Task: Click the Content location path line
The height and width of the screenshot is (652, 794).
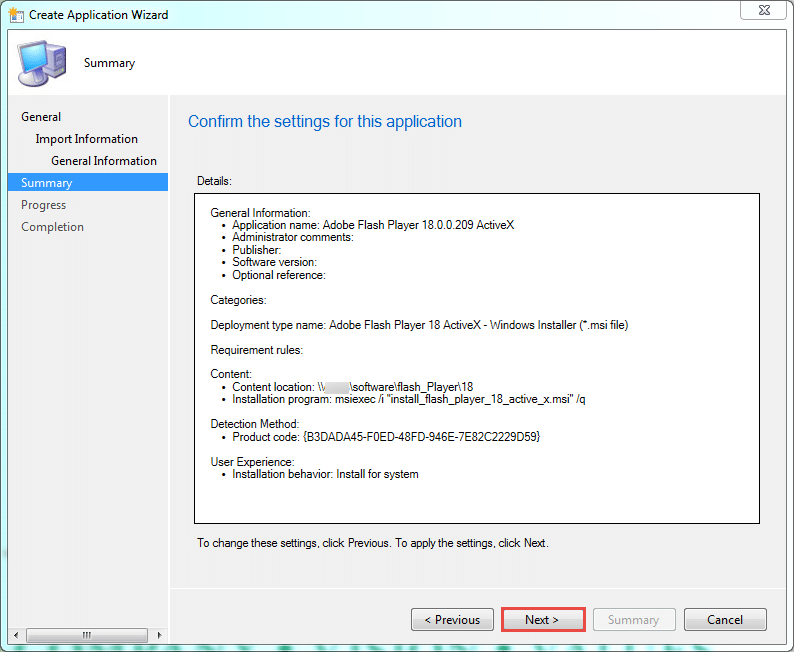Action: pyautogui.click(x=353, y=387)
